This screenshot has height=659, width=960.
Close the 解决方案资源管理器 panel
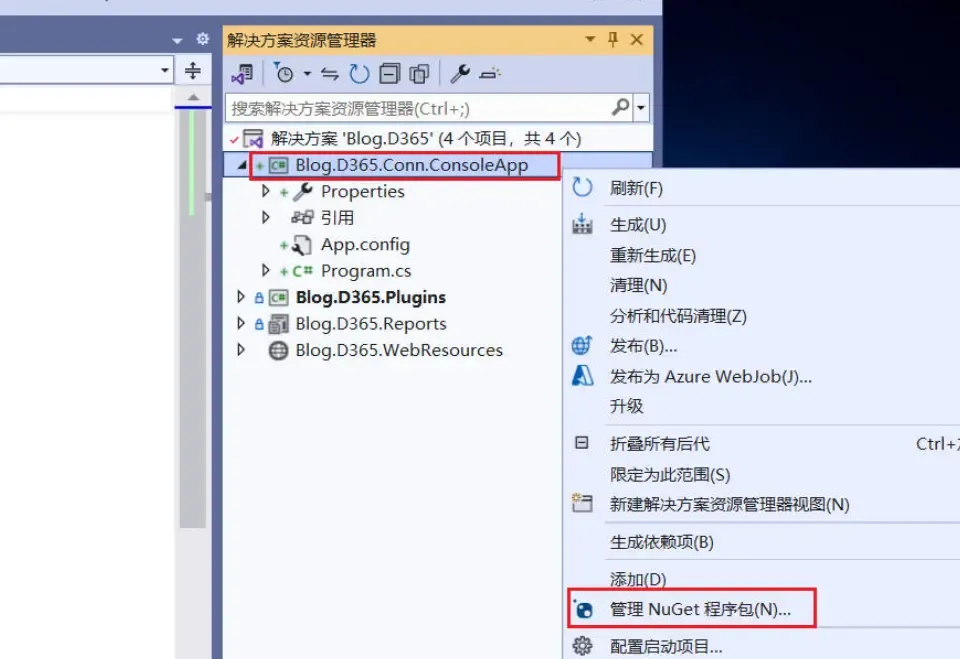coord(637,40)
